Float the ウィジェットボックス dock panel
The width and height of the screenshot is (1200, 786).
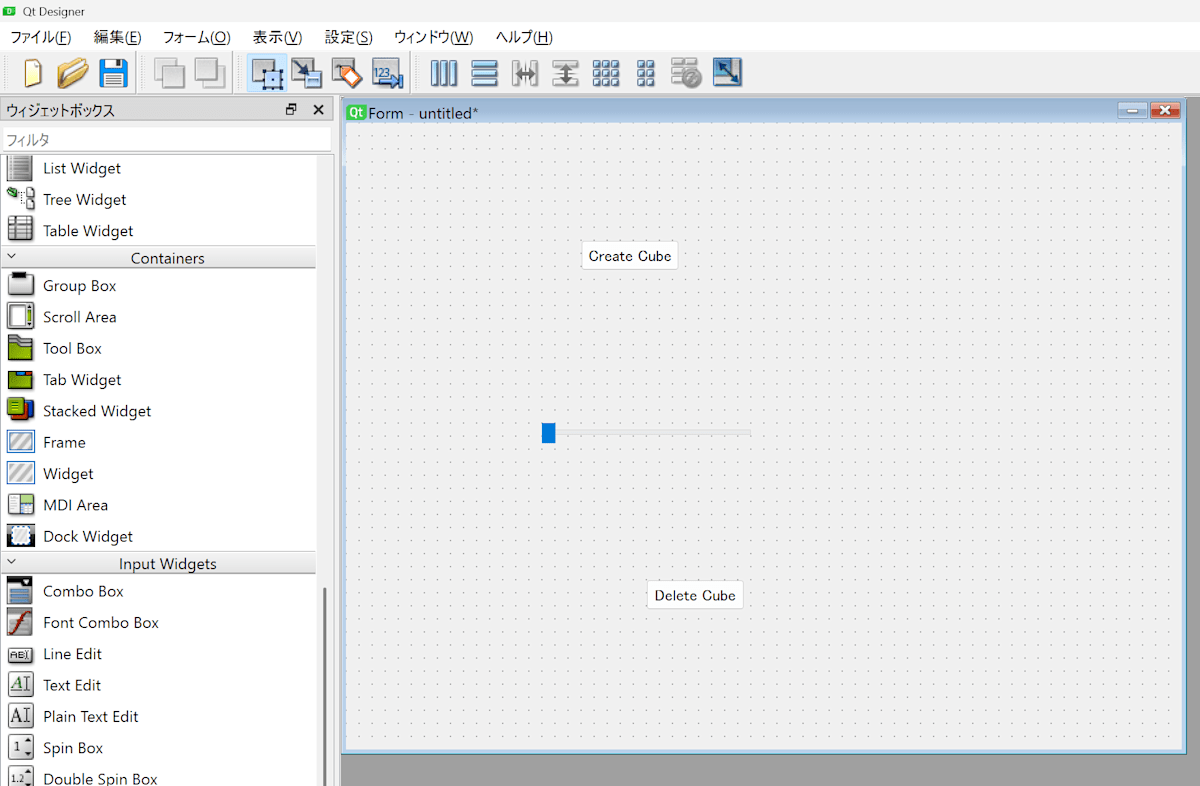point(291,110)
